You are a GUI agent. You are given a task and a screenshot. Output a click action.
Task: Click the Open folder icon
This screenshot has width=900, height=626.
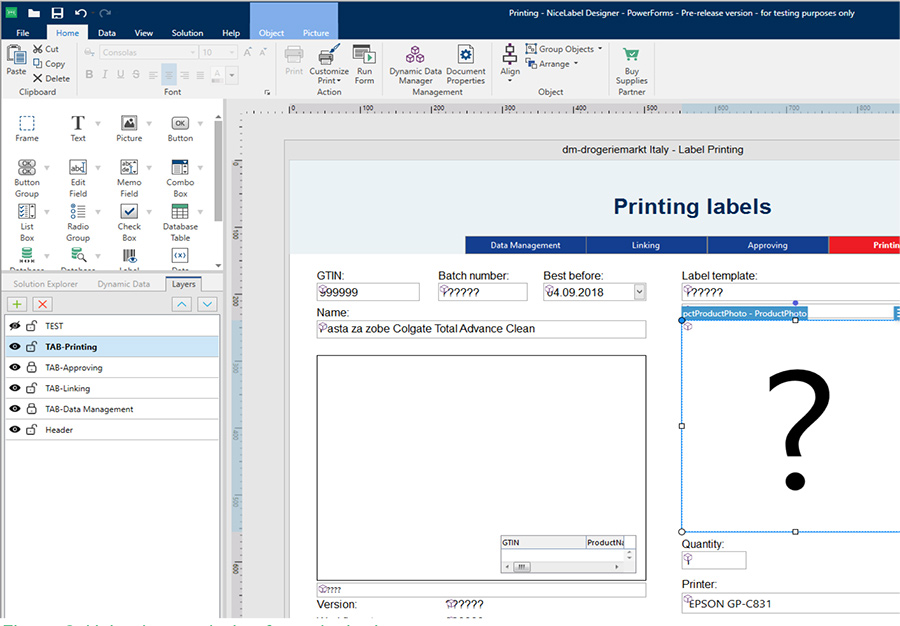[34, 13]
